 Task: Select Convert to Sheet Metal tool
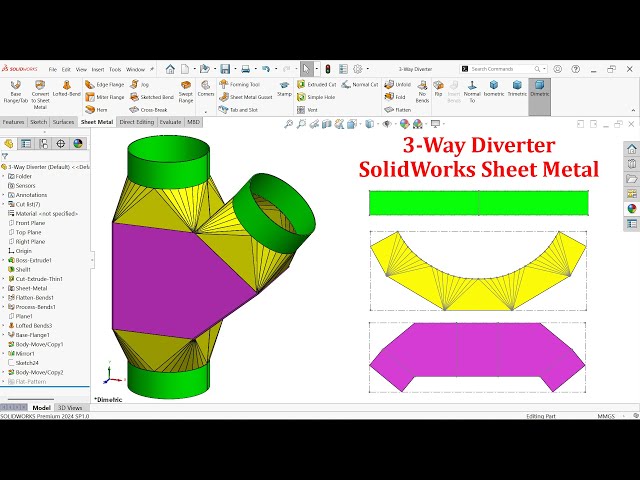(40, 95)
